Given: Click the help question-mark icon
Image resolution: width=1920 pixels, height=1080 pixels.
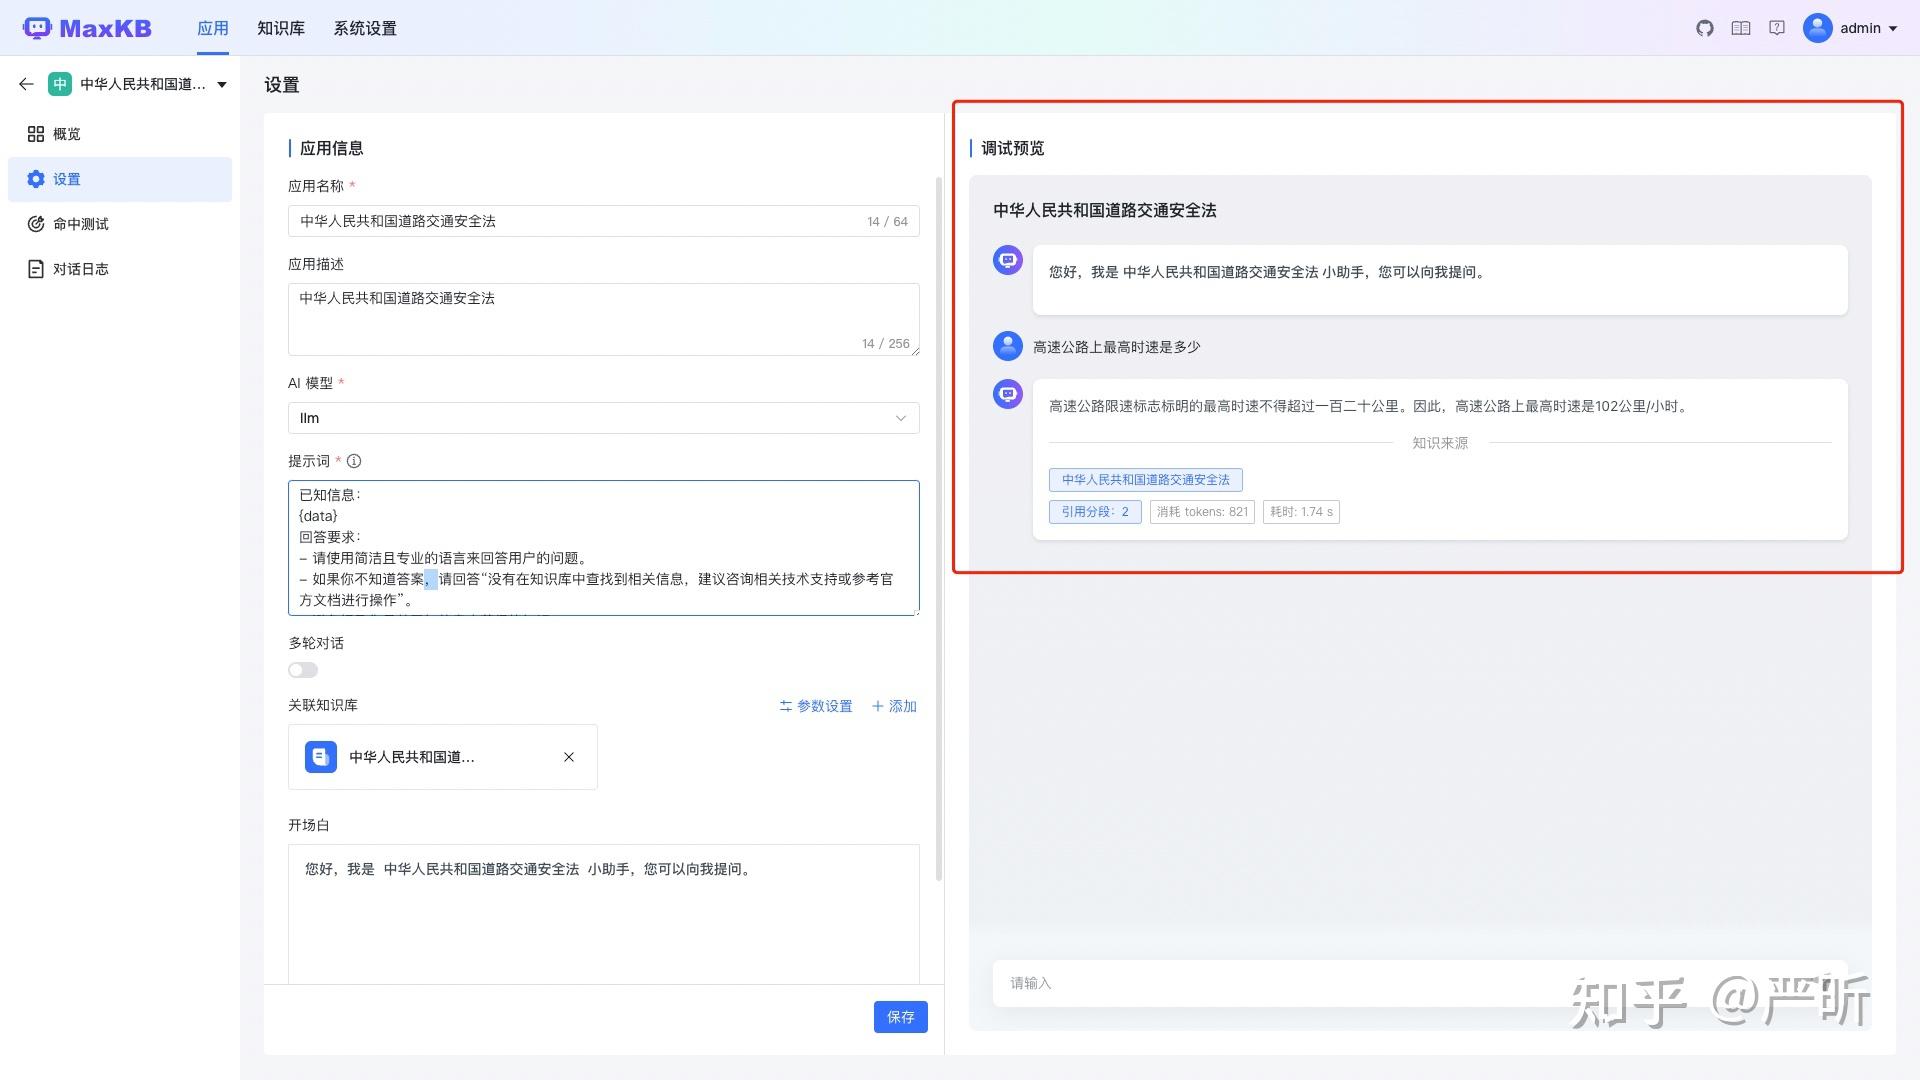Looking at the screenshot, I should pyautogui.click(x=1777, y=28).
